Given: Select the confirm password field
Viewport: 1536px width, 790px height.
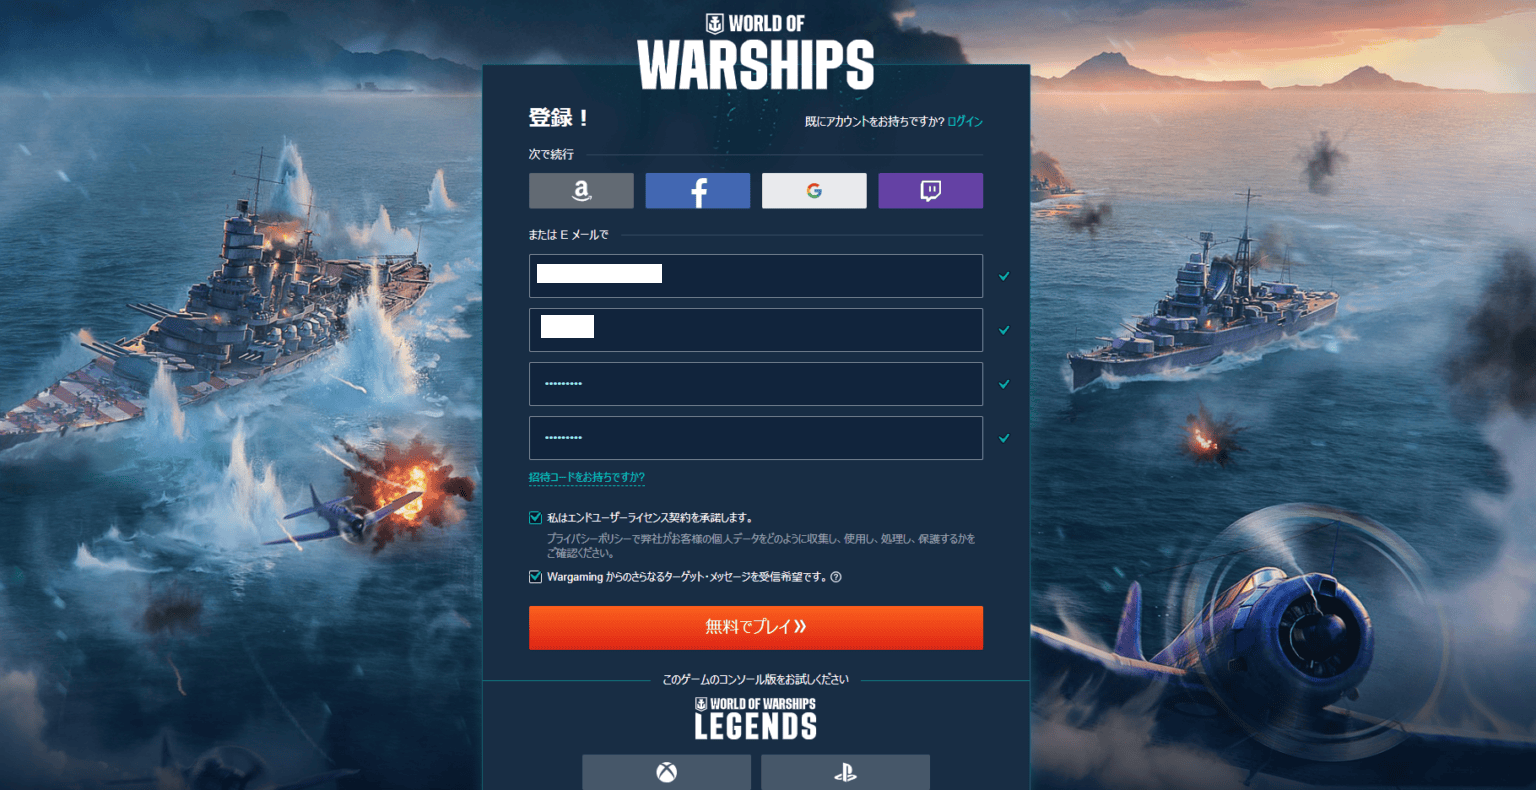Looking at the screenshot, I should coord(756,438).
